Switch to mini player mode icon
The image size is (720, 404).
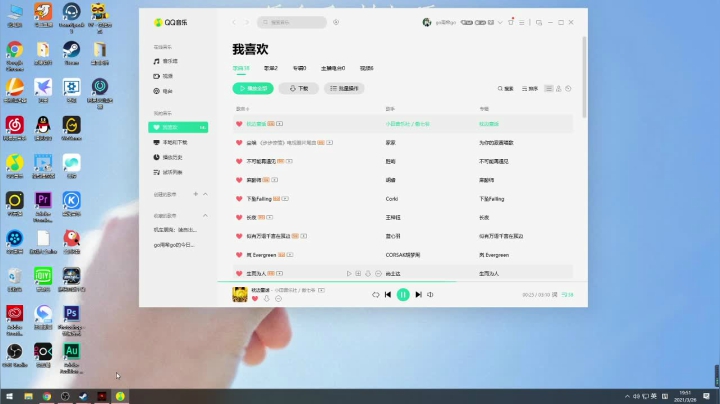[x=539, y=22]
